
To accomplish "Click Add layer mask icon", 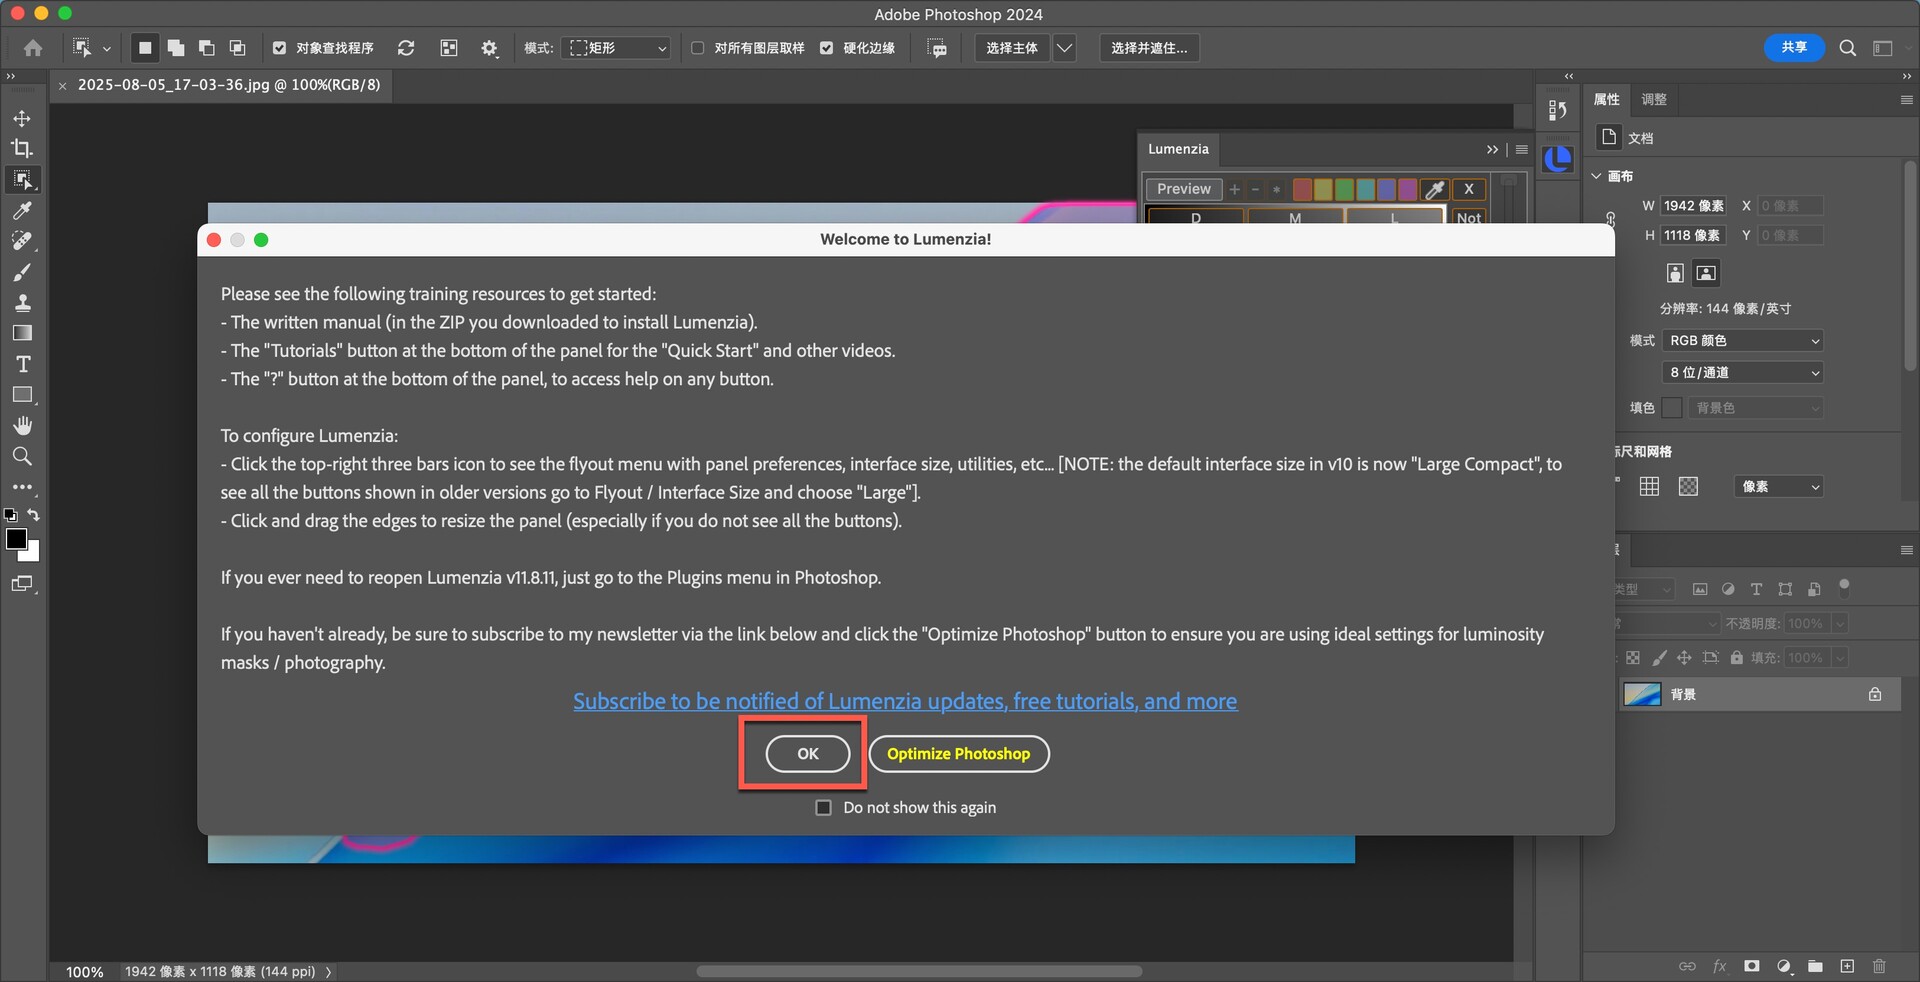I will 1752,966.
